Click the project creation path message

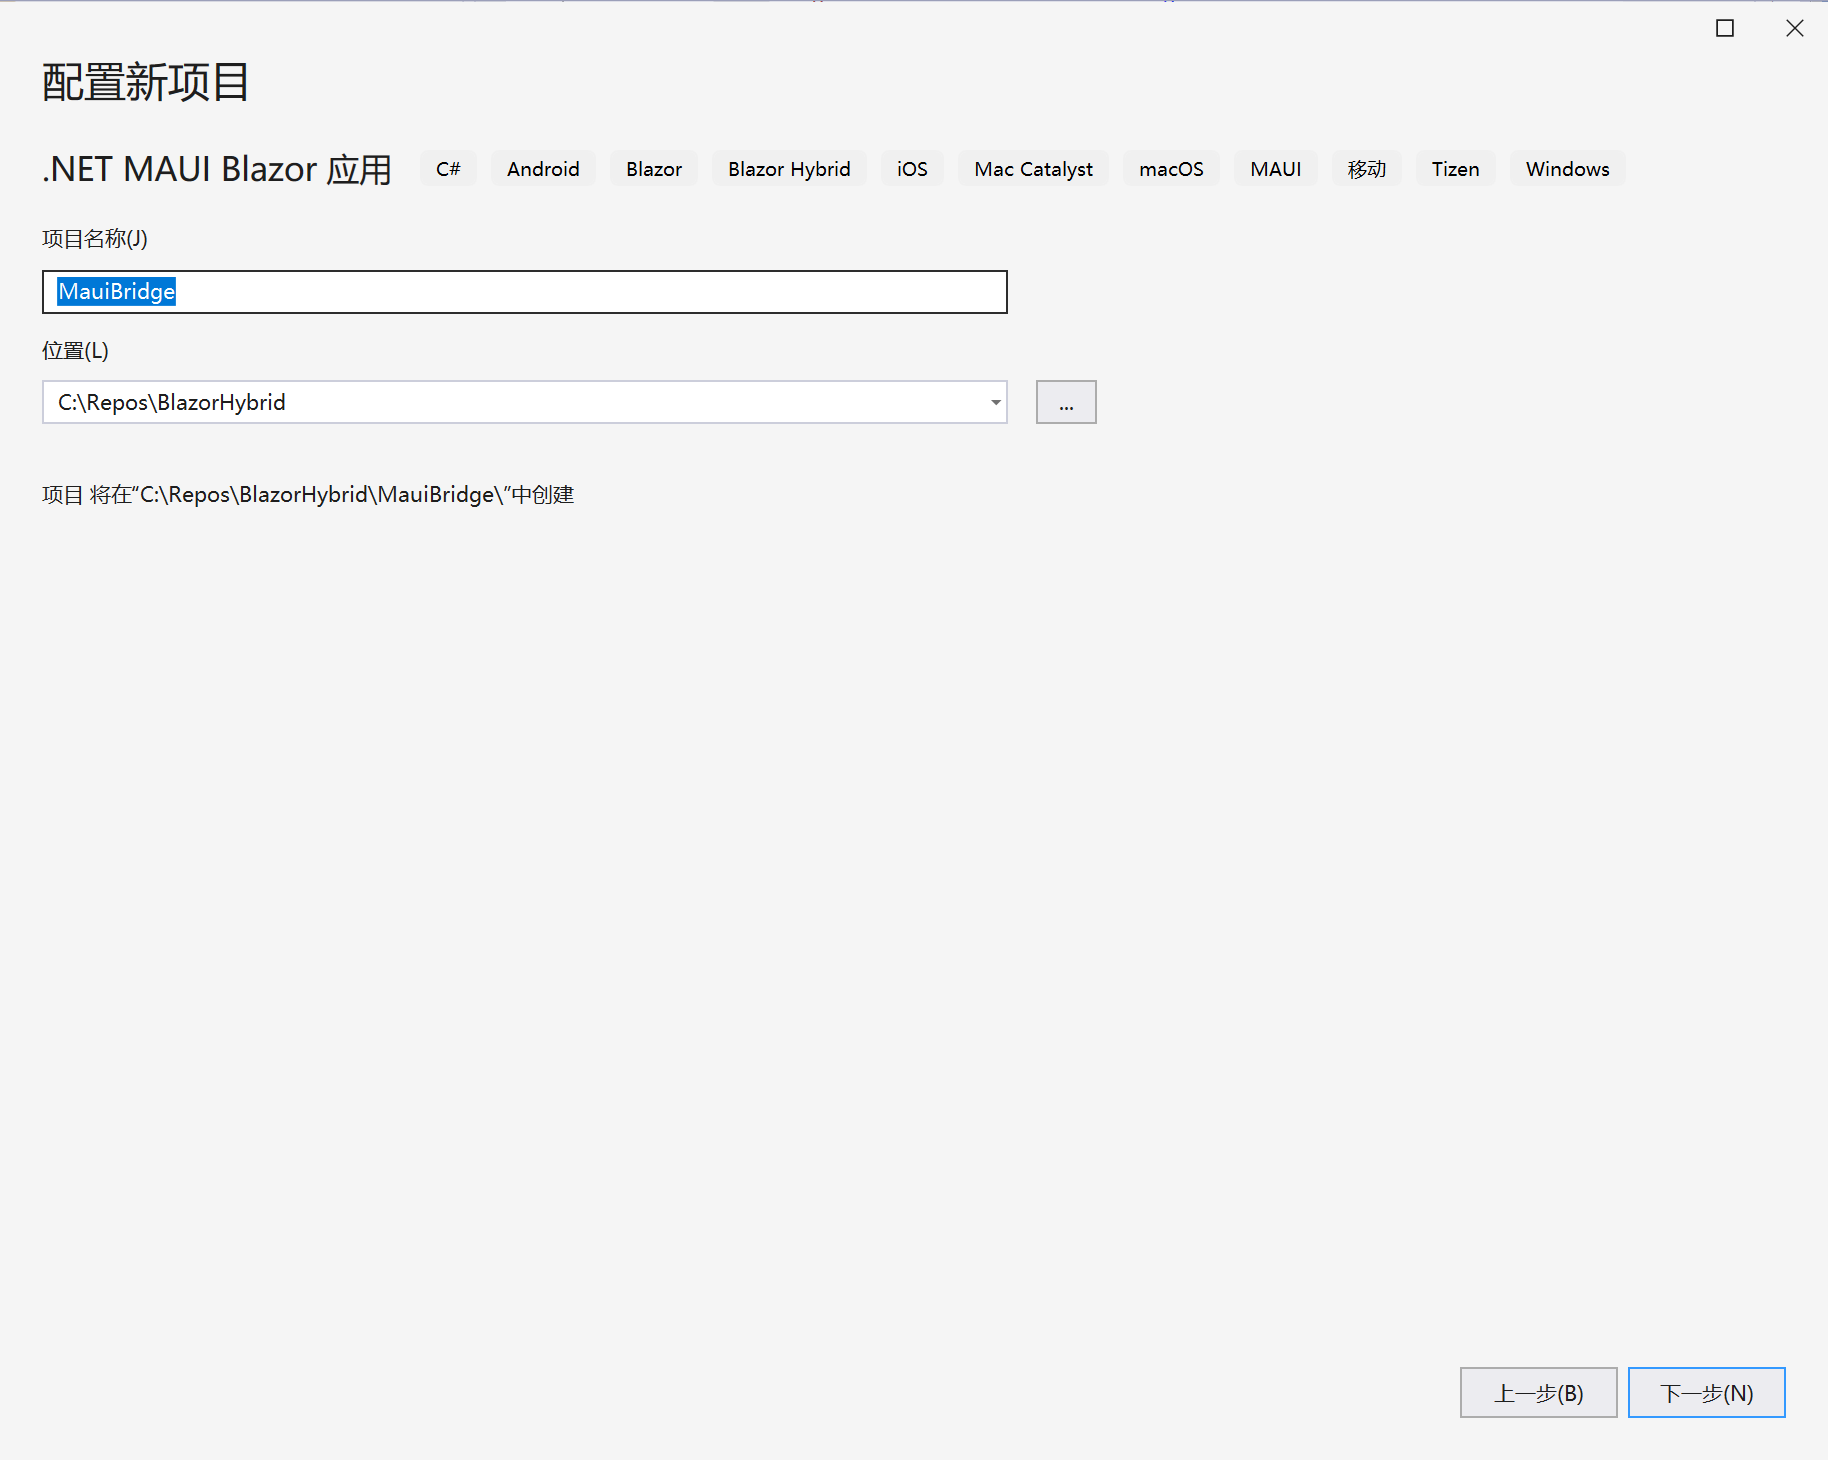coord(308,495)
